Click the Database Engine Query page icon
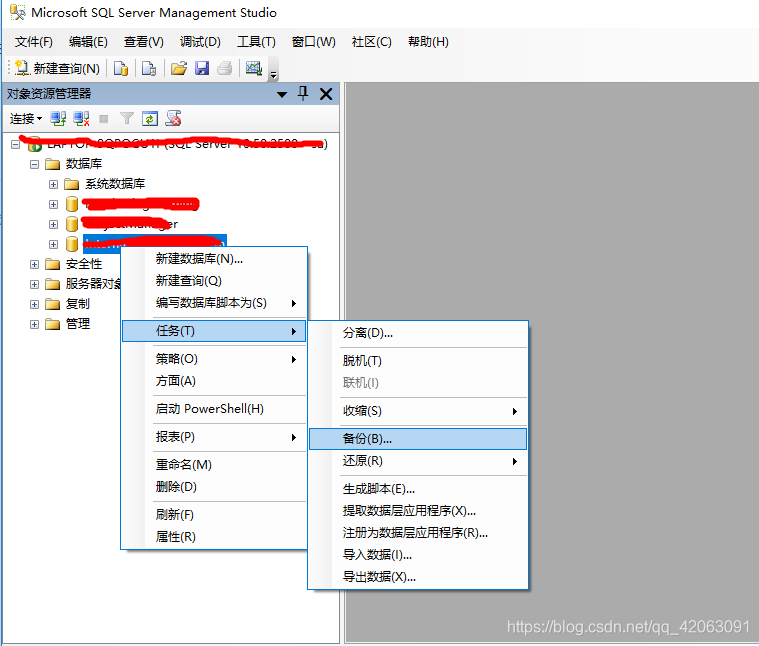Viewport: 759px width, 646px height. click(x=121, y=68)
